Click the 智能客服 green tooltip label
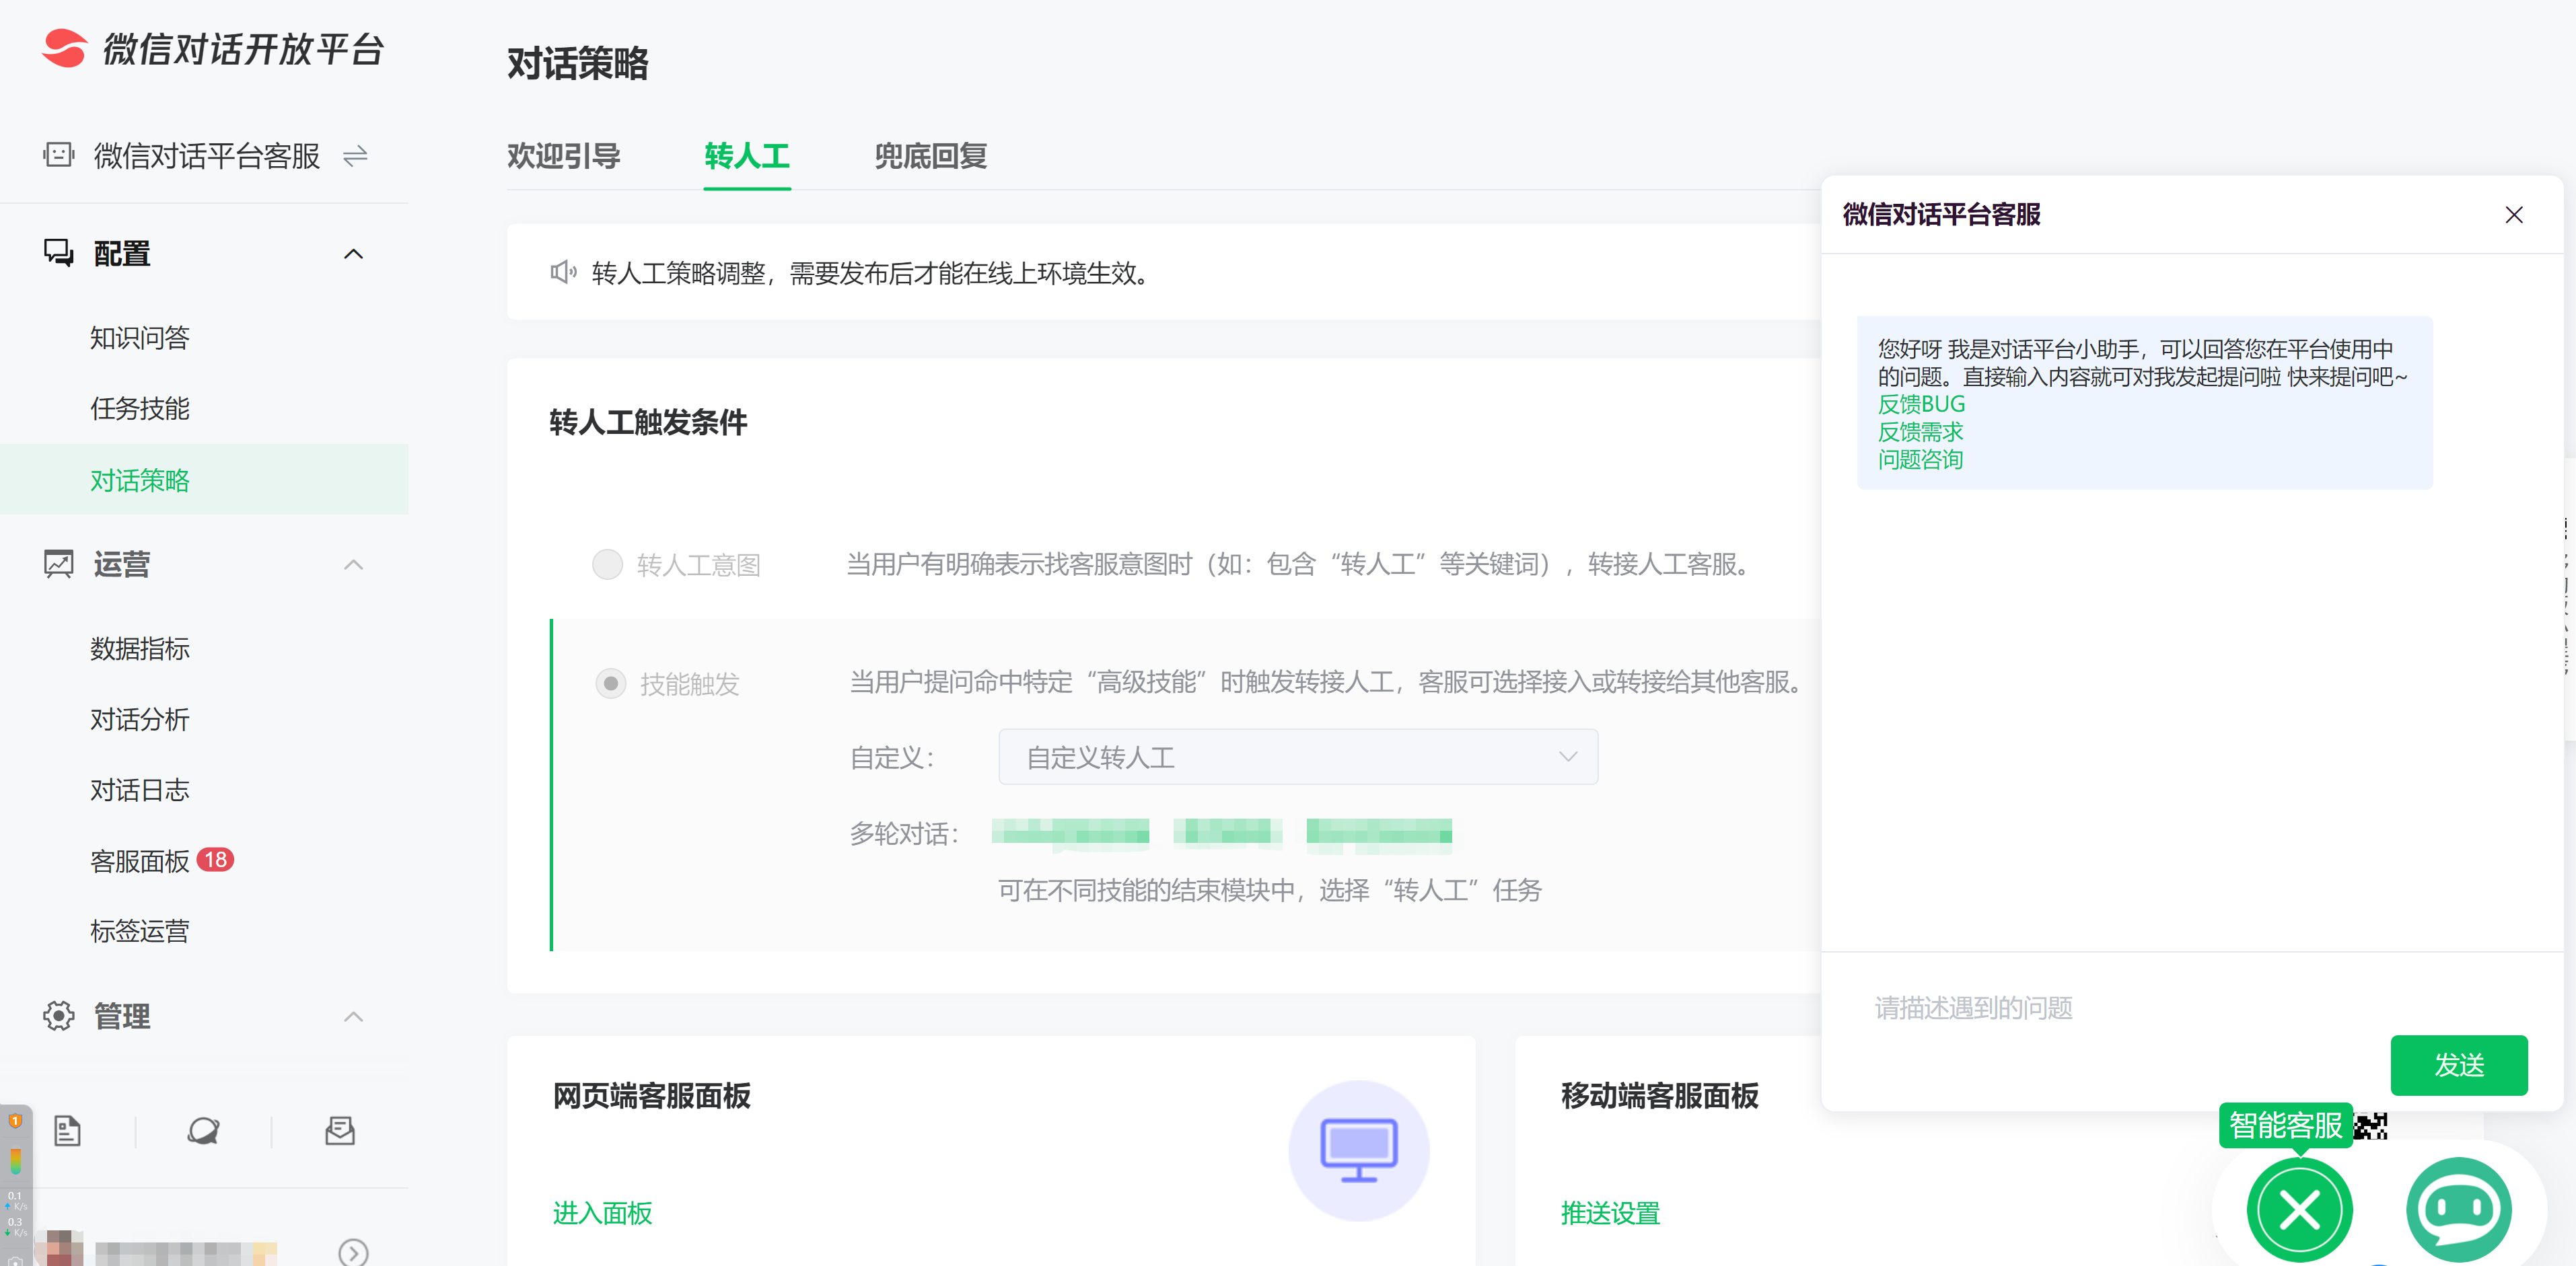Image resolution: width=2576 pixels, height=1266 pixels. (2285, 1126)
